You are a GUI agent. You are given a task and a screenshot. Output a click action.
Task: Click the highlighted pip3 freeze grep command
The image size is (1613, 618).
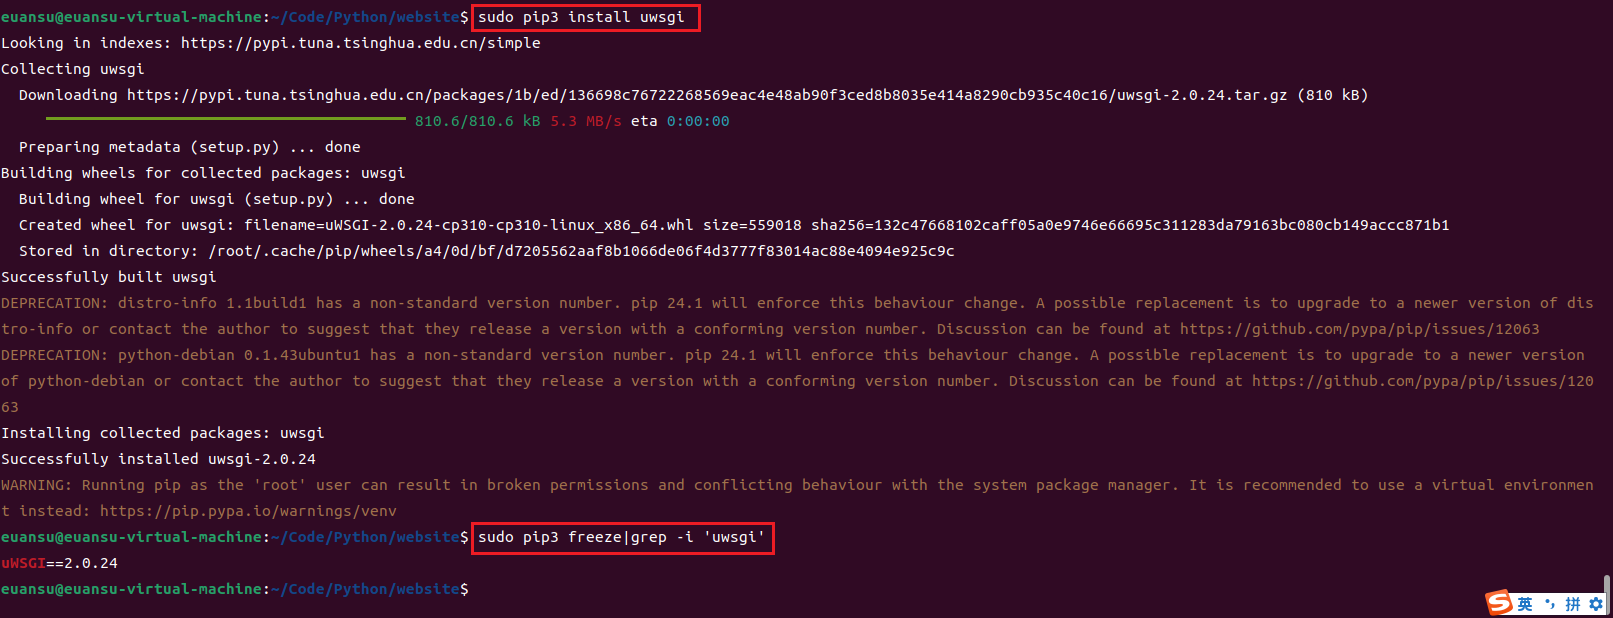tap(621, 537)
